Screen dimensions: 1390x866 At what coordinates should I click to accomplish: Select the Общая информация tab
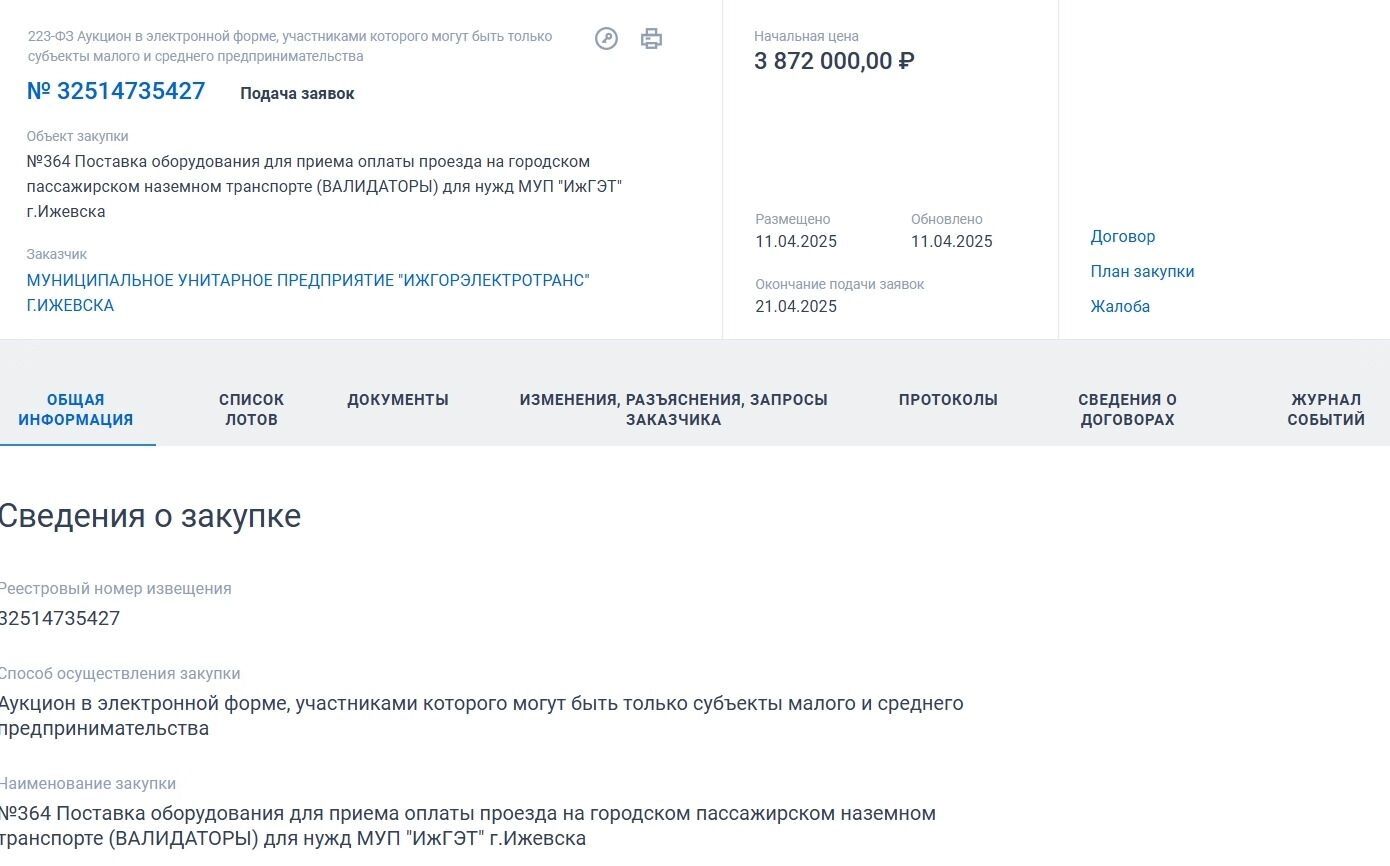click(76, 410)
